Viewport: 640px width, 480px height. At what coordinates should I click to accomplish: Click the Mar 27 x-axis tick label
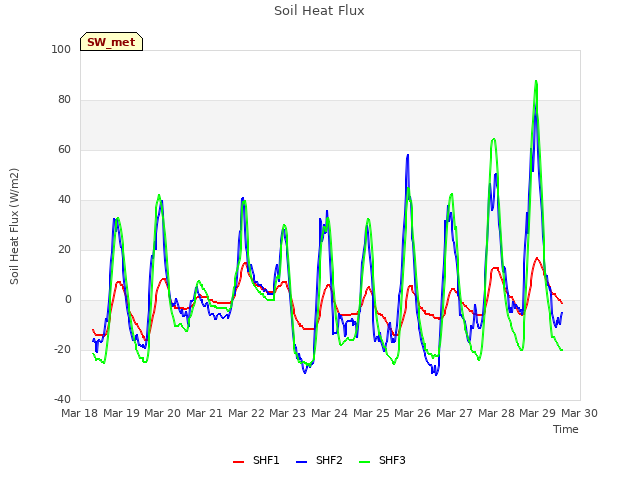454,413
